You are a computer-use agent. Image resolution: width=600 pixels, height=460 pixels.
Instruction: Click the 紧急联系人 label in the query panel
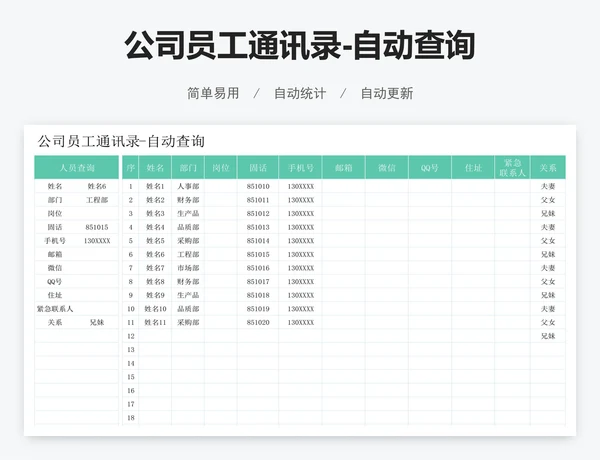(55, 309)
